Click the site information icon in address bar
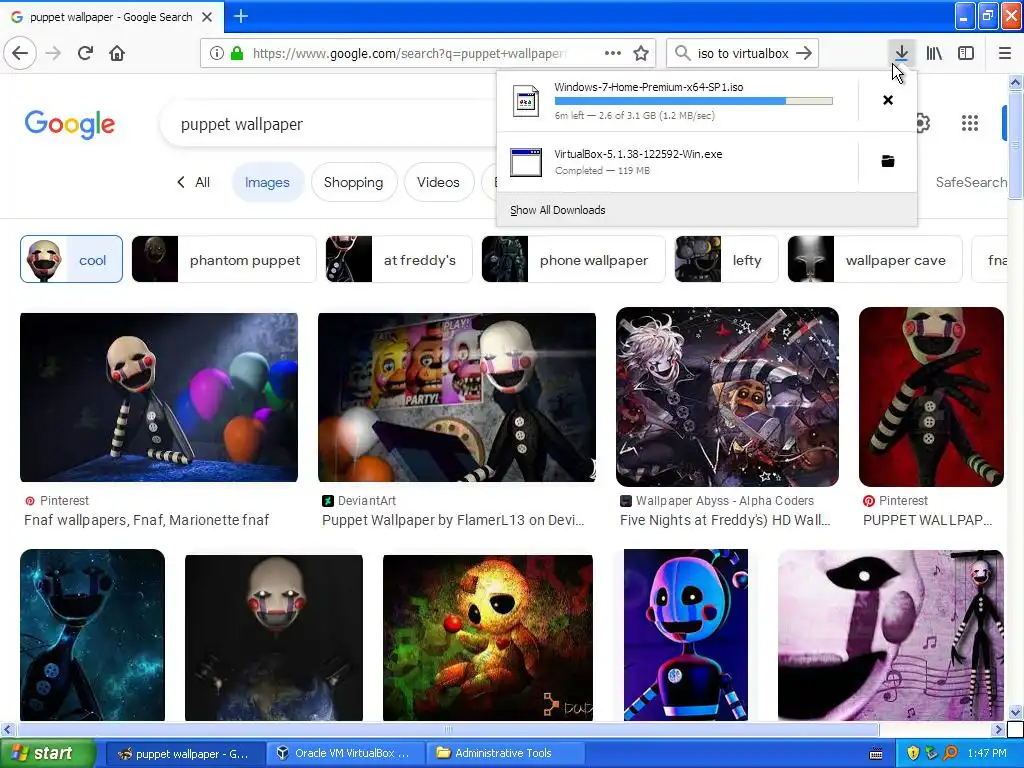Image resolution: width=1024 pixels, height=768 pixels. tap(216, 53)
